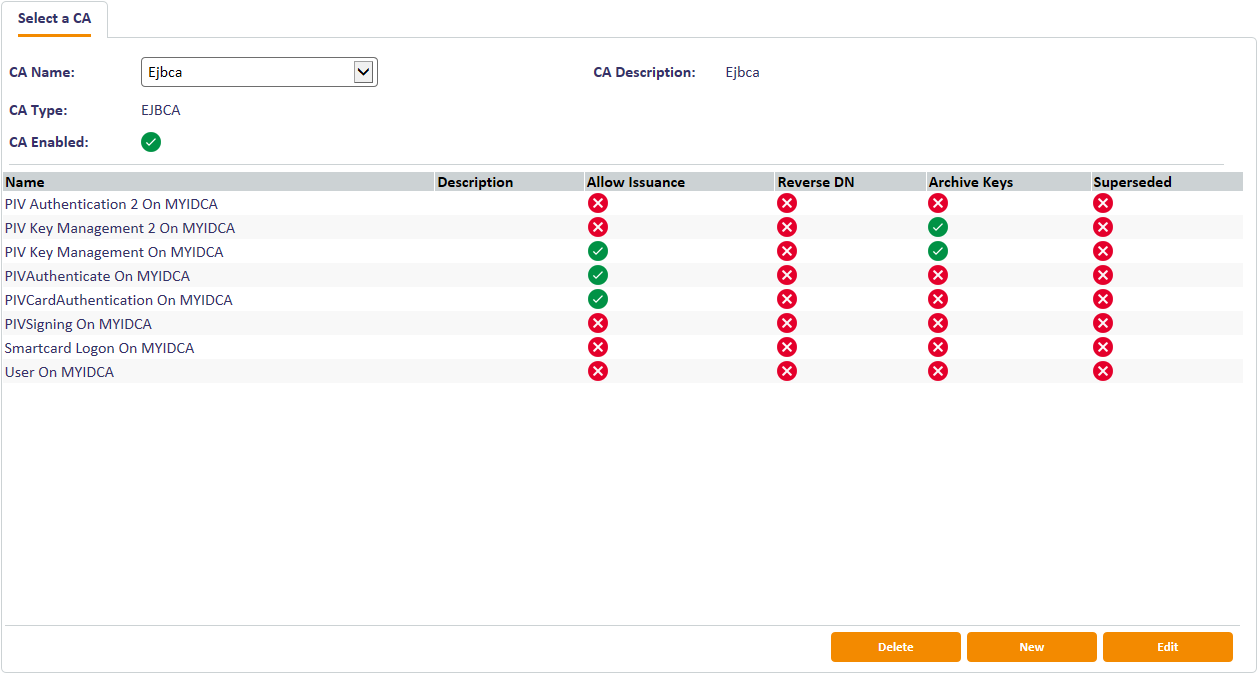The image size is (1258, 674).
Task: Click the Name column header
Action: point(25,182)
